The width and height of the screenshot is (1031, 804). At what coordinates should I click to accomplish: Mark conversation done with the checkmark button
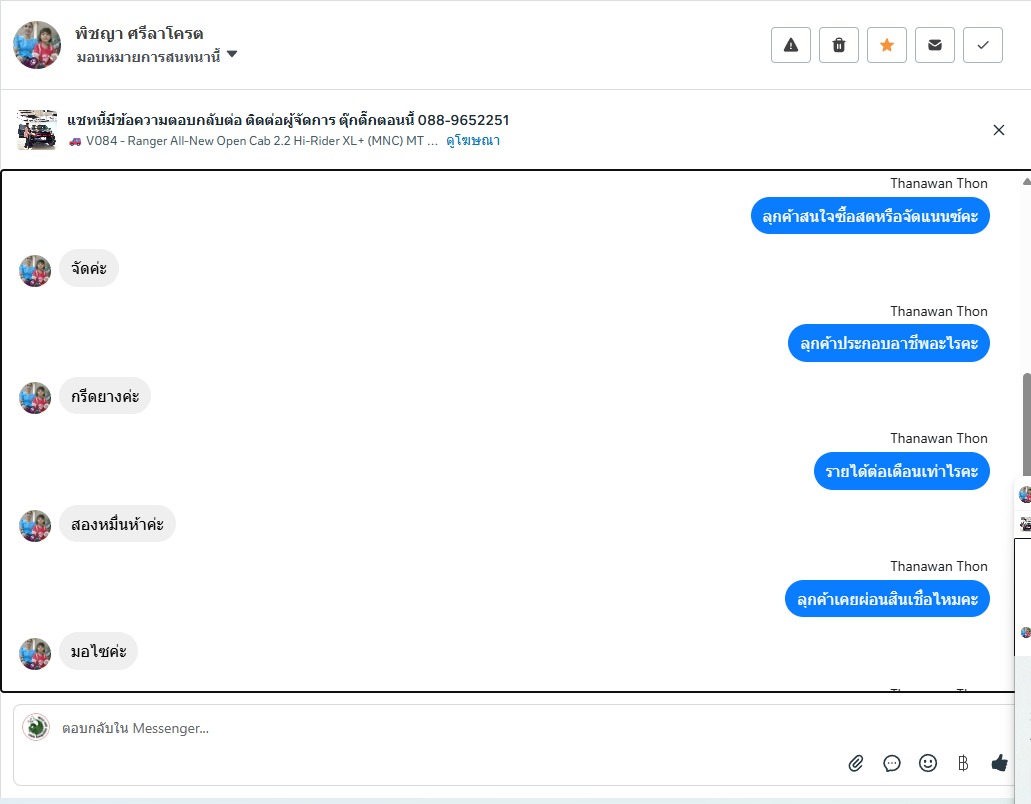[983, 45]
